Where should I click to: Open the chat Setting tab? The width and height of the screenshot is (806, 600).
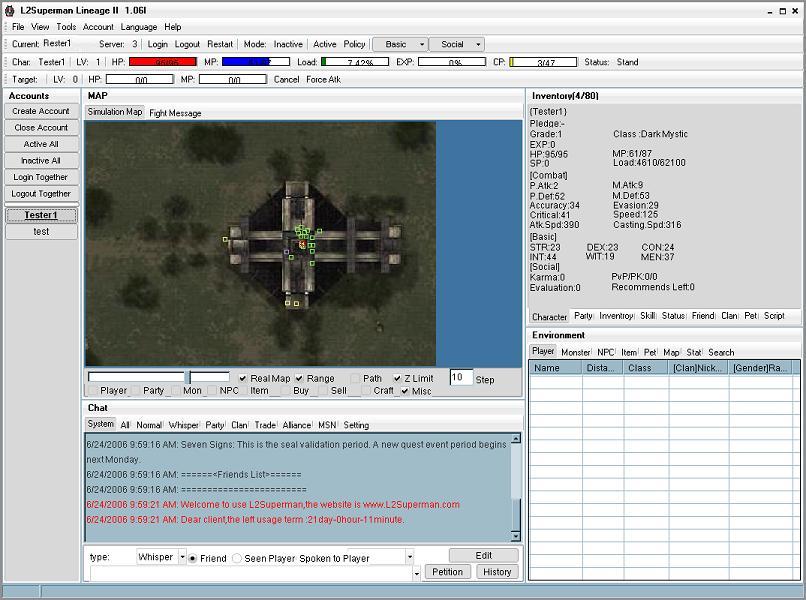click(356, 425)
